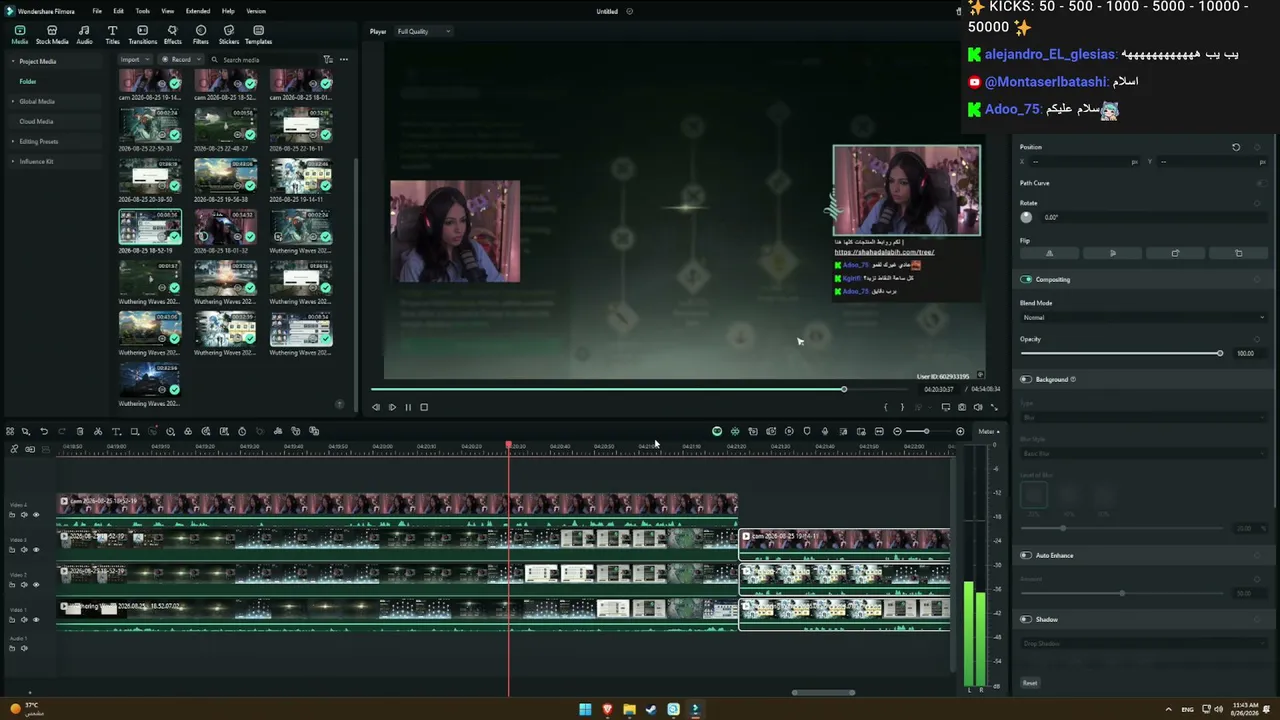Open the Speed stopwatch tool in timeline toolbar
This screenshot has height=720, width=1280.
click(242, 432)
